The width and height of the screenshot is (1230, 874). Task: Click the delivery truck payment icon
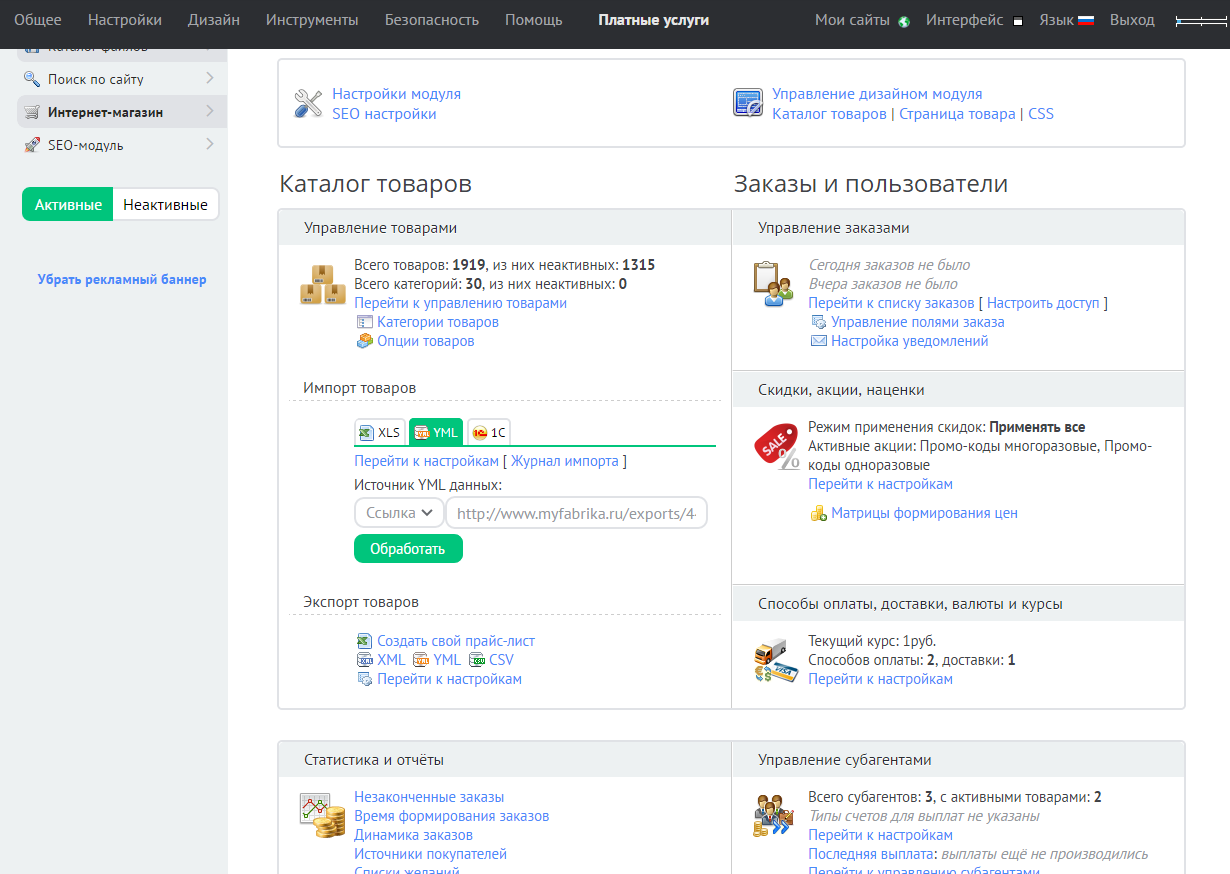coord(775,661)
